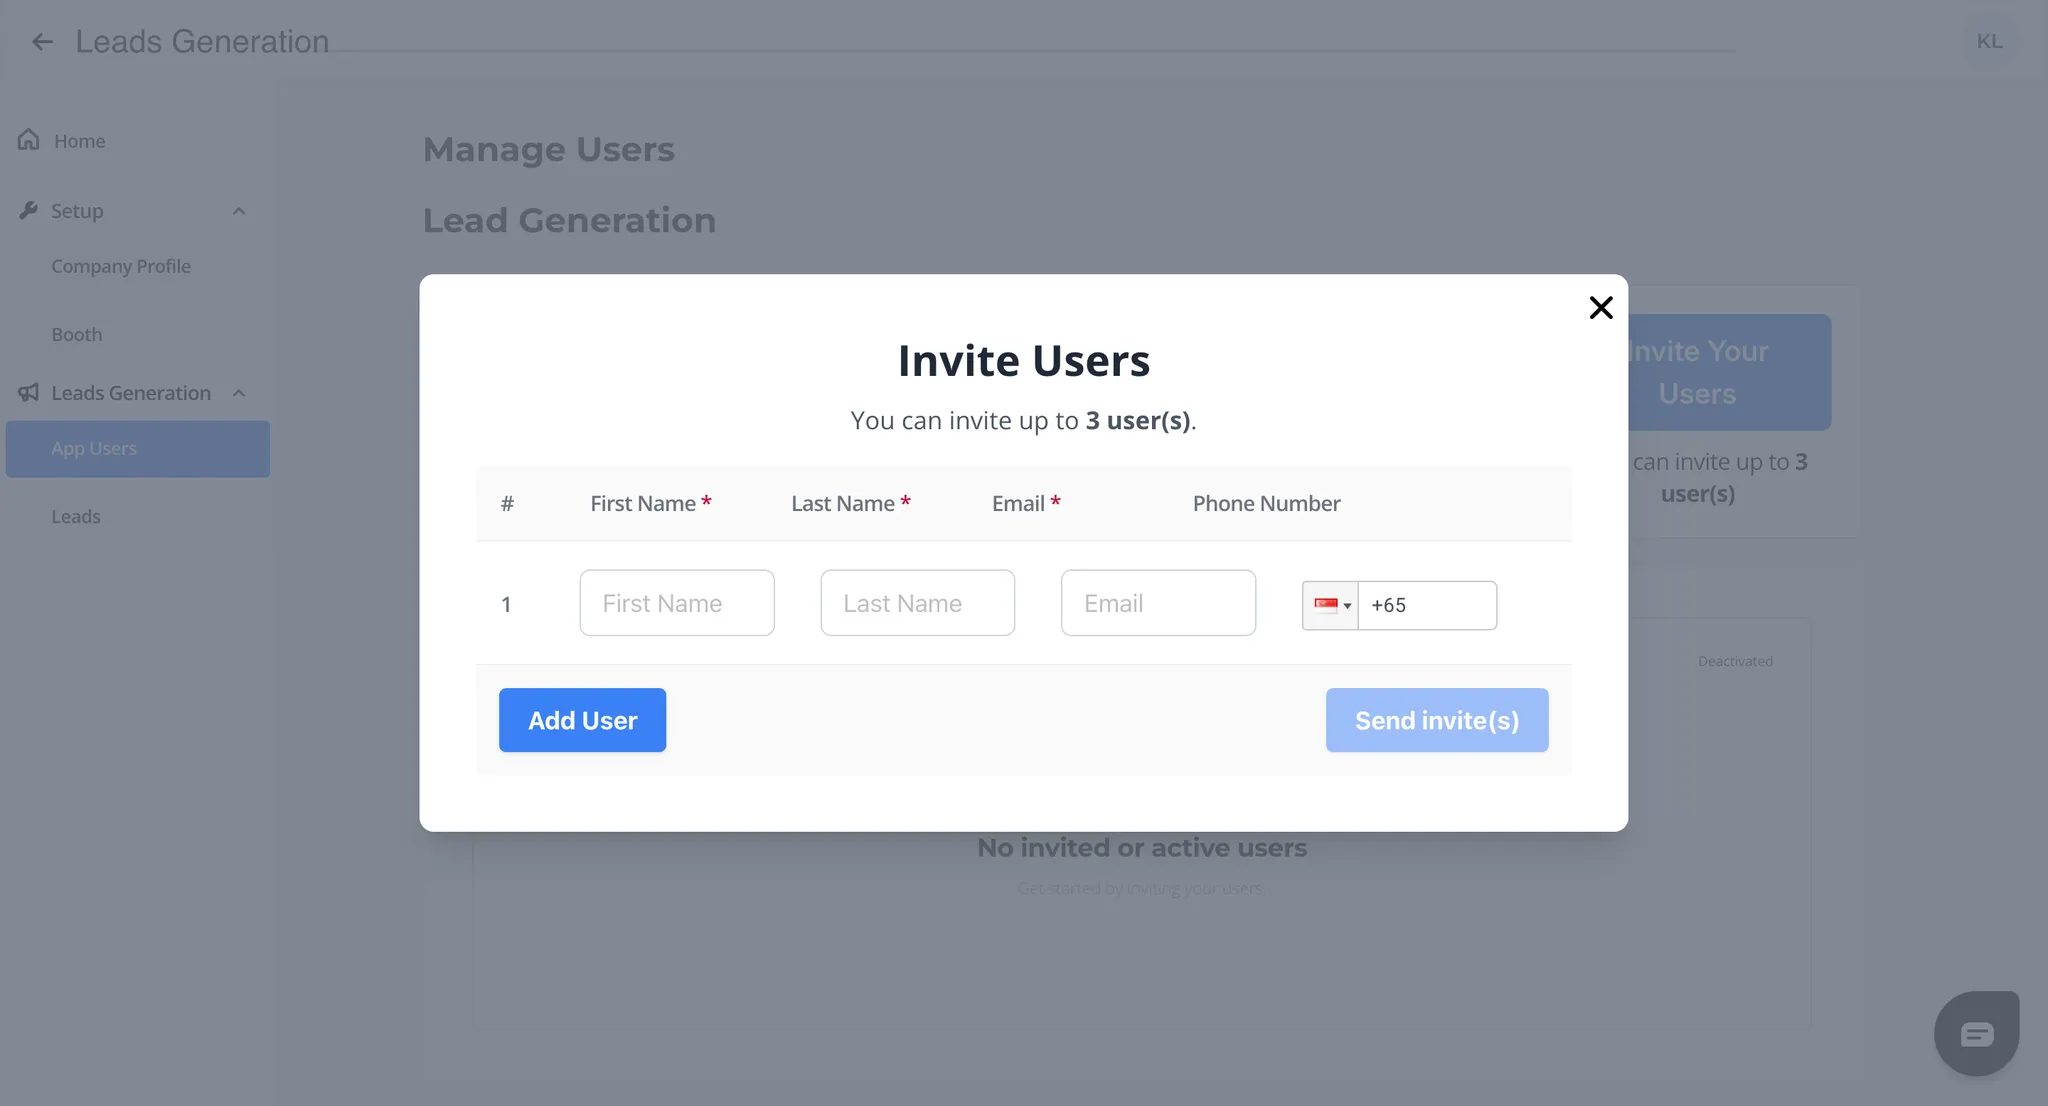Go to Leads in the sidebar
2048x1106 pixels.
point(76,517)
